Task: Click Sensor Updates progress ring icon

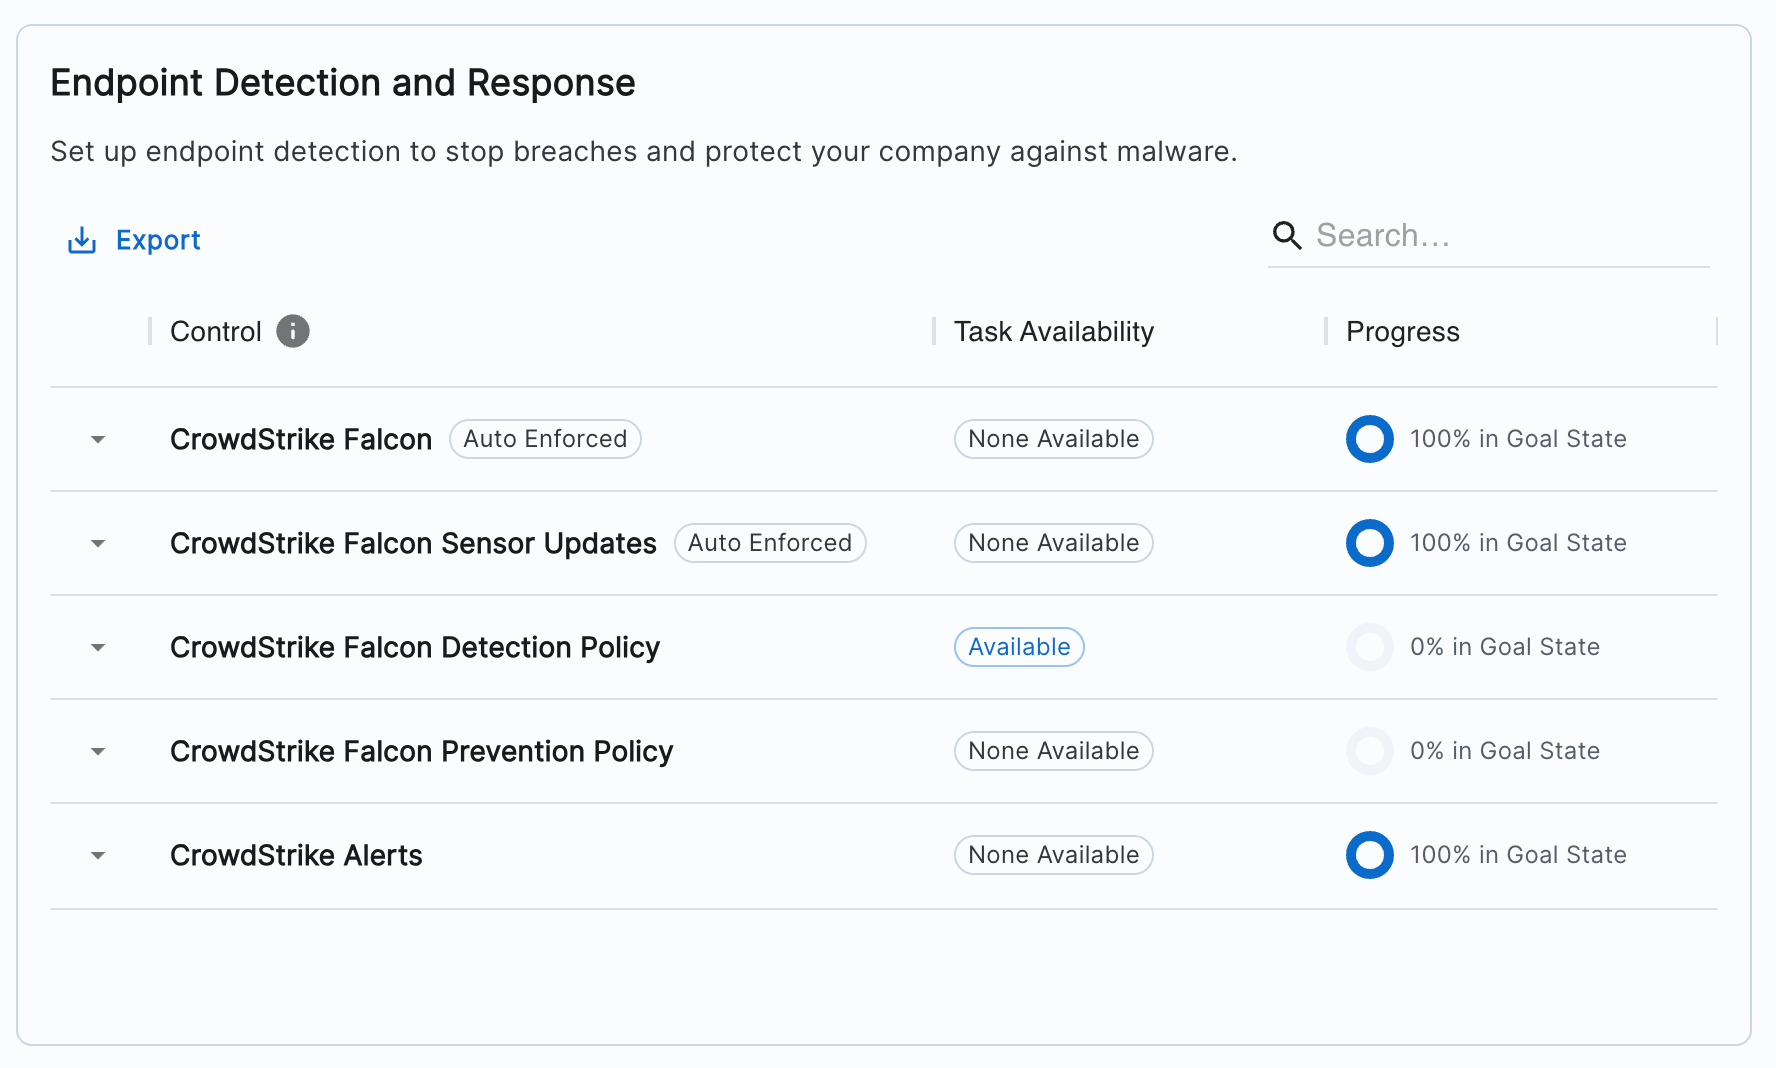Action: pyautogui.click(x=1369, y=543)
